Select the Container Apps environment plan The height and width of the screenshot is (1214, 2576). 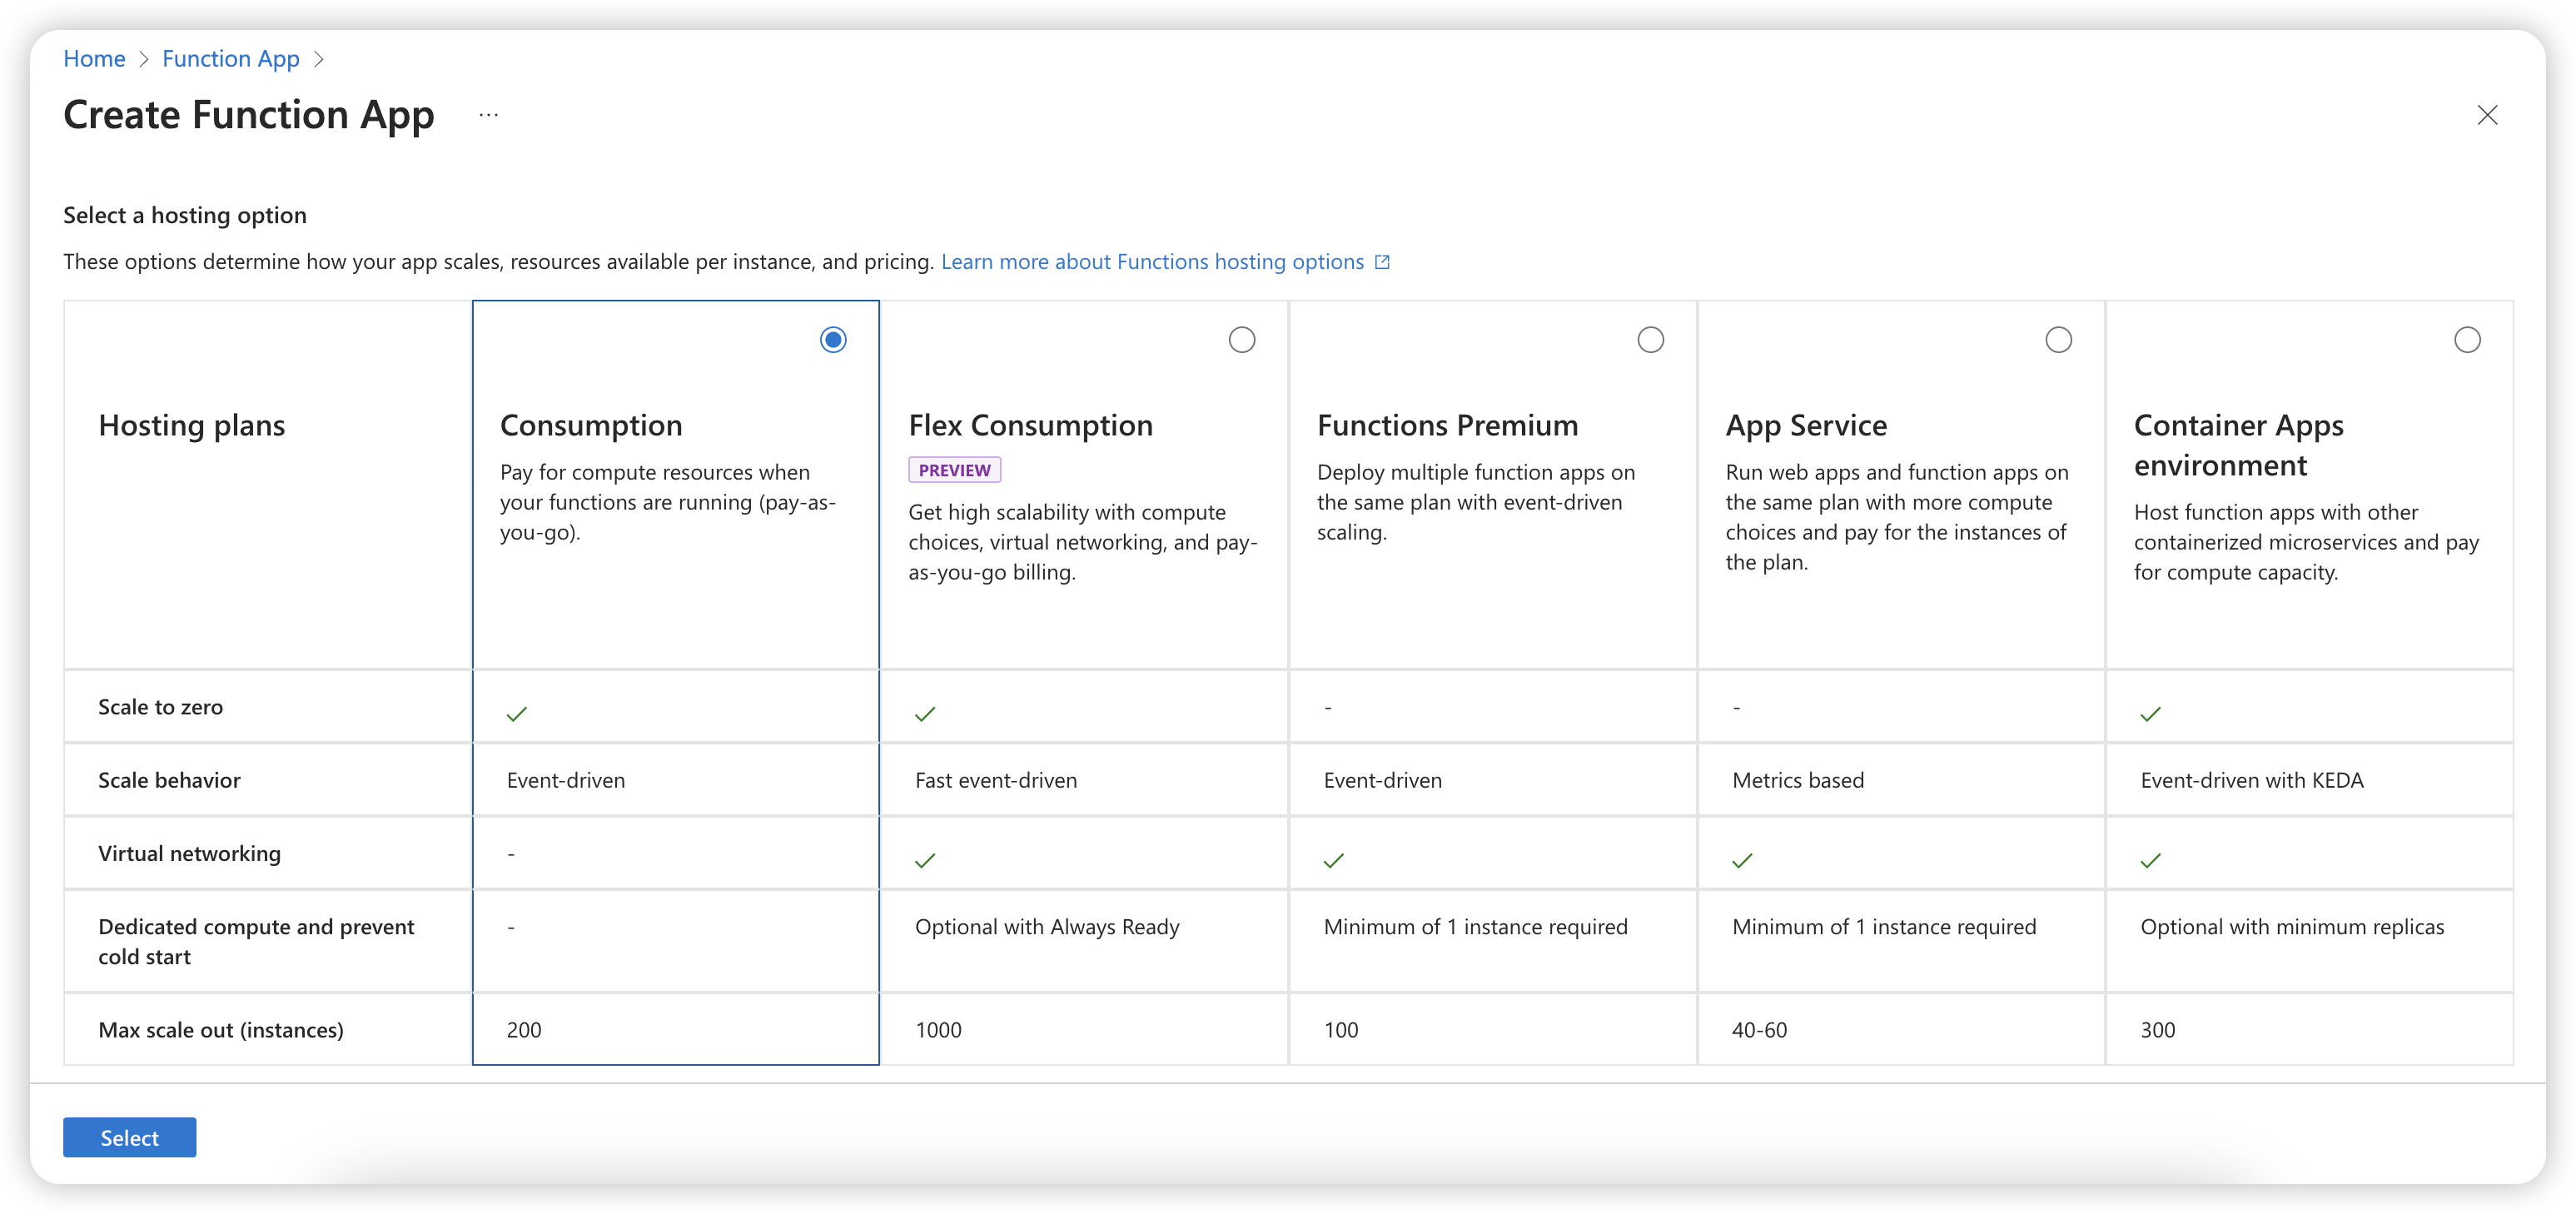(2468, 338)
